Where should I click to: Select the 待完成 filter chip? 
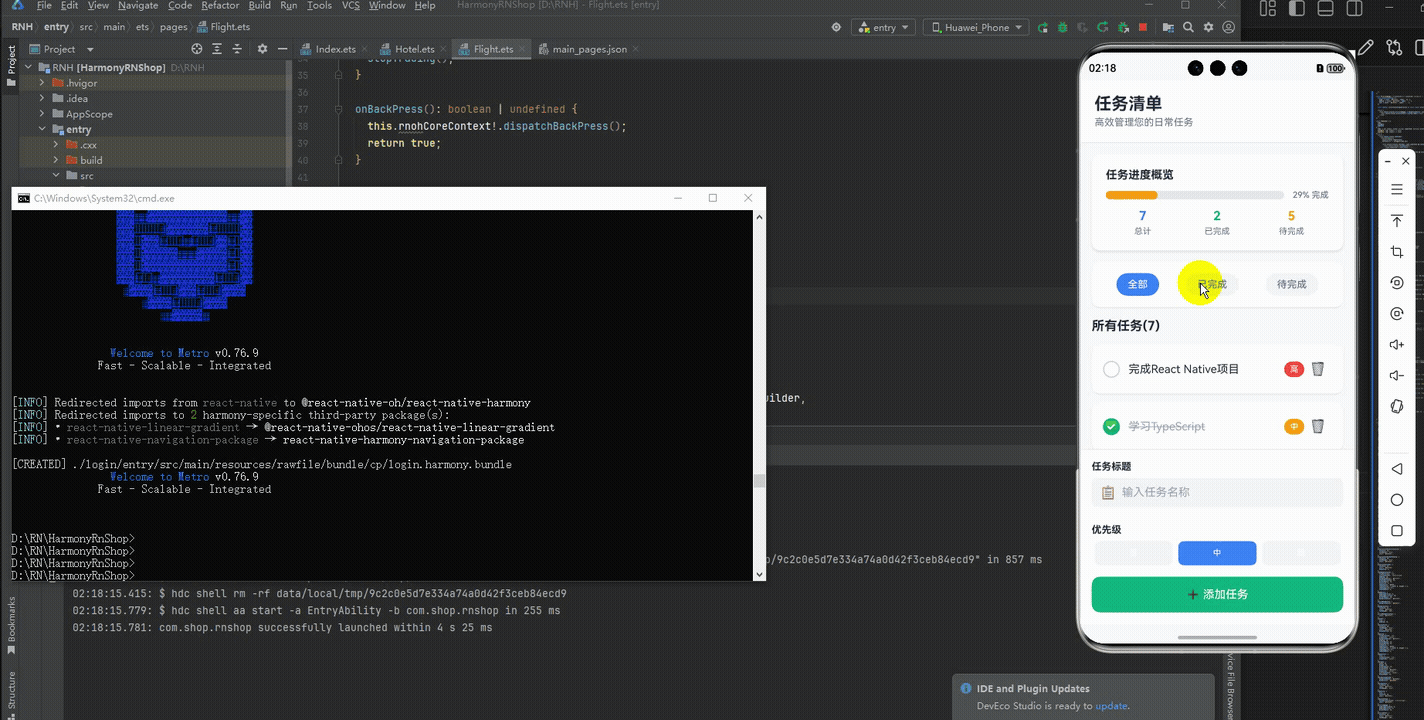(1291, 284)
